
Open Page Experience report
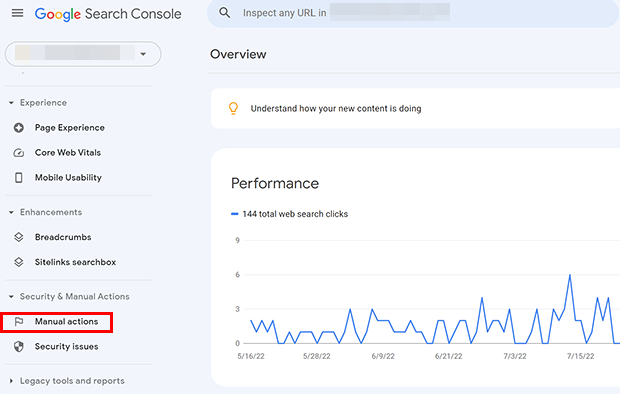(x=70, y=128)
